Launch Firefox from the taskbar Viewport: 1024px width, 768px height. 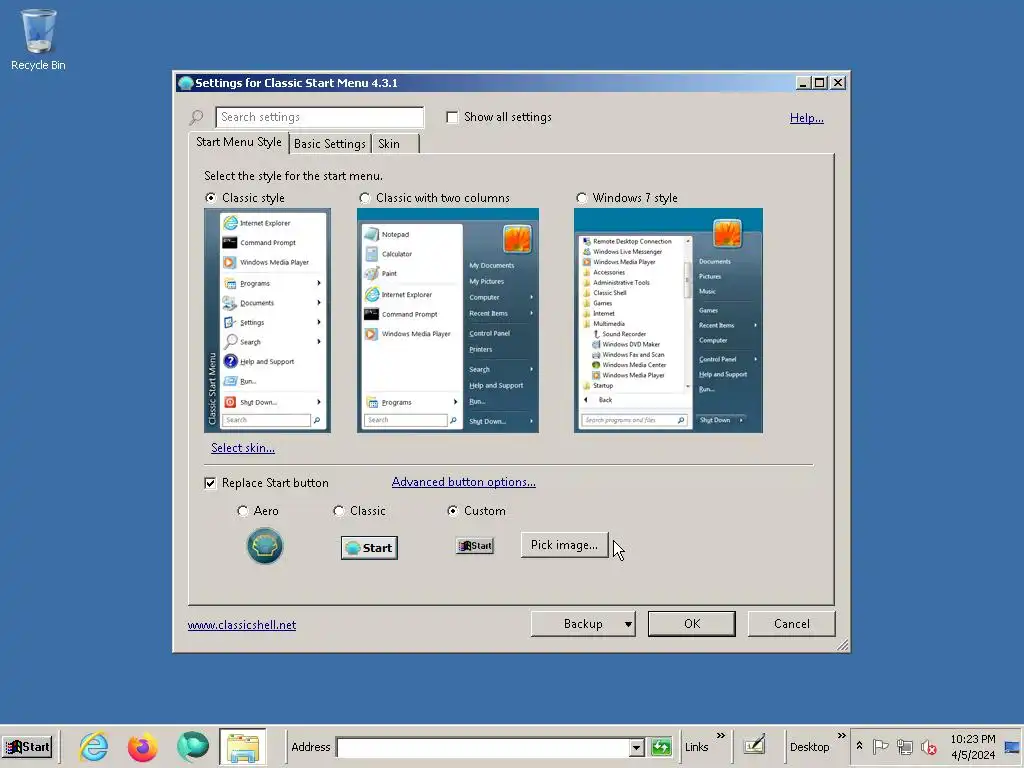(x=142, y=747)
